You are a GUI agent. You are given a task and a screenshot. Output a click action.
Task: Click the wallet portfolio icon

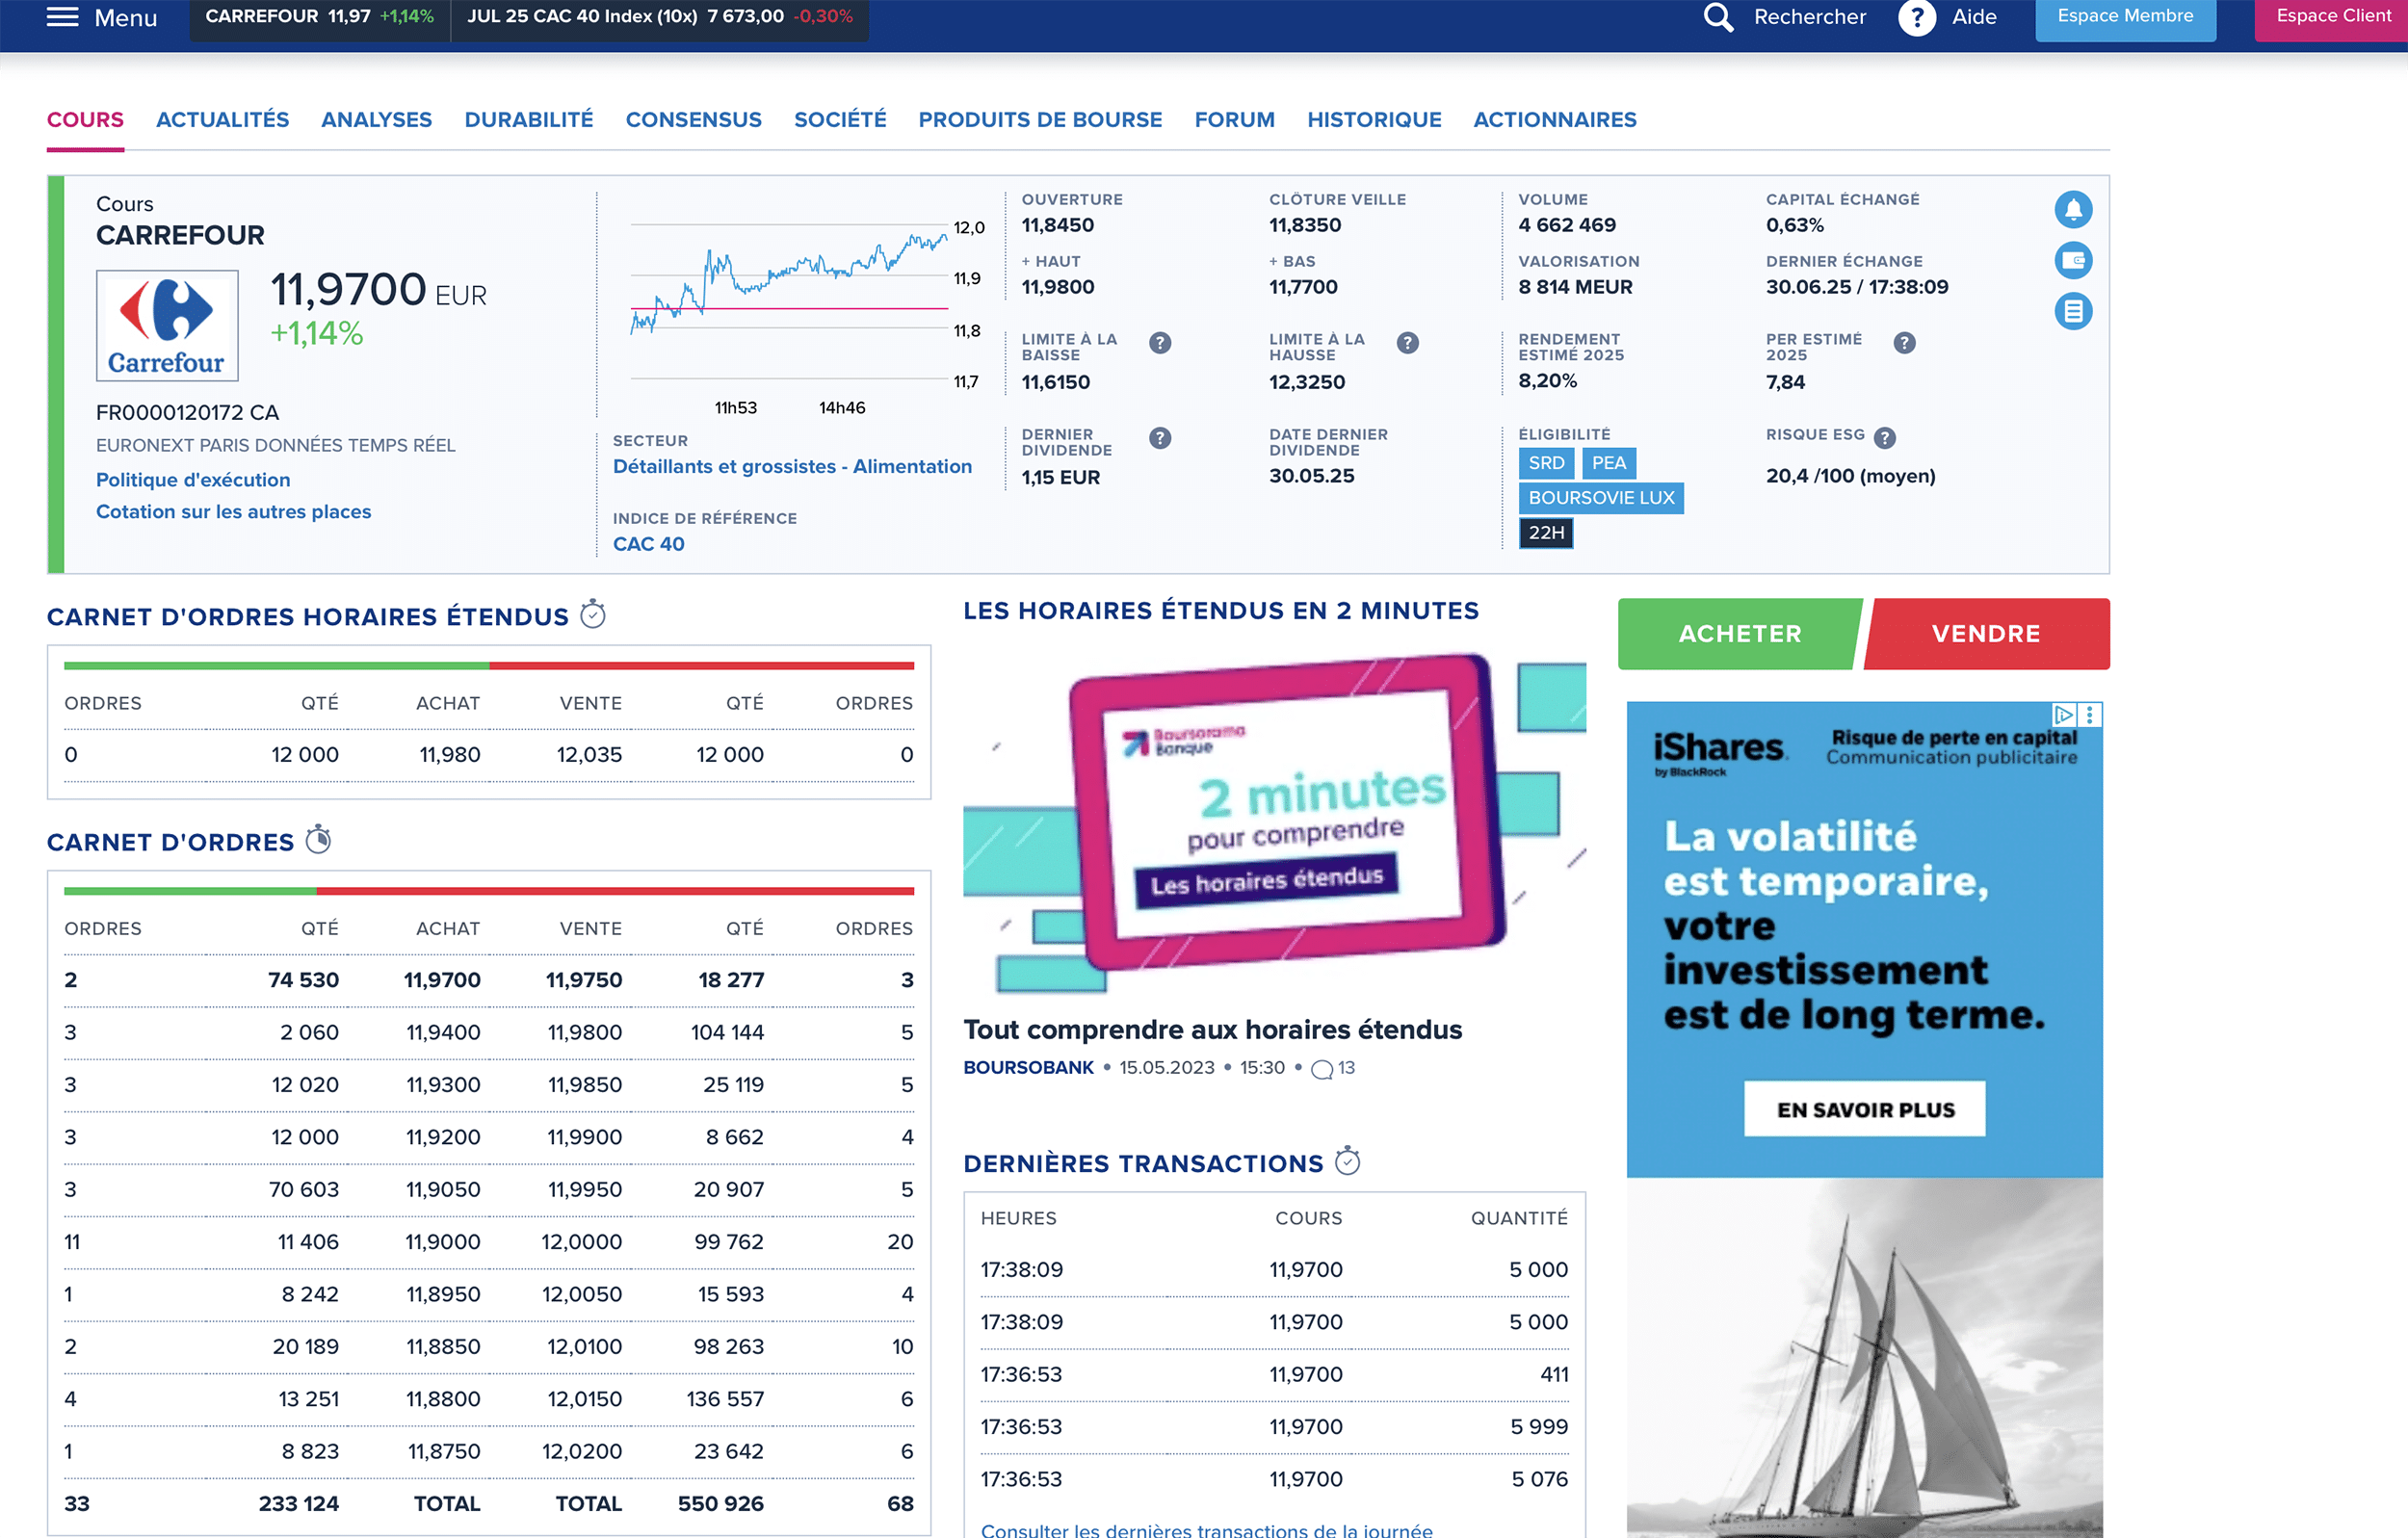click(2073, 260)
